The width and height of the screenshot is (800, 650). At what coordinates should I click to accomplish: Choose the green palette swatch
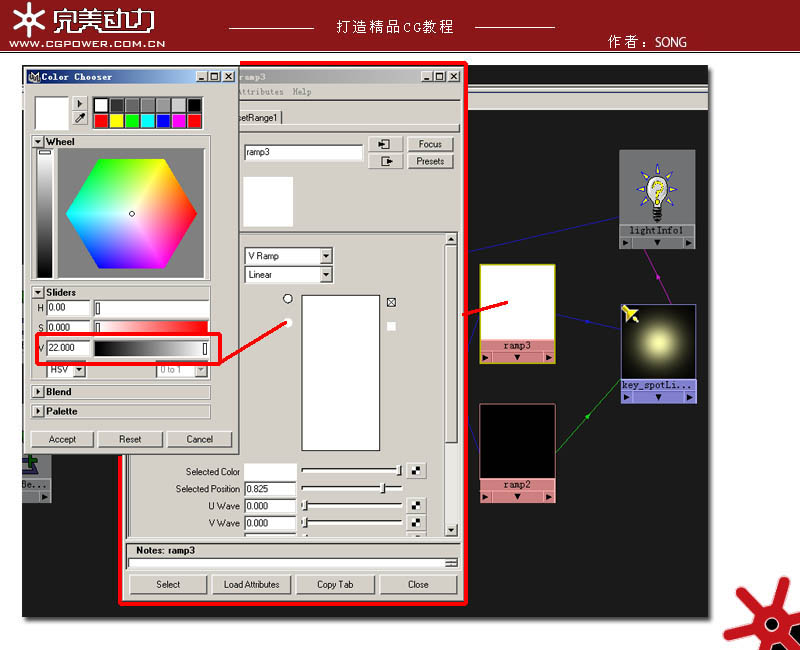132,121
